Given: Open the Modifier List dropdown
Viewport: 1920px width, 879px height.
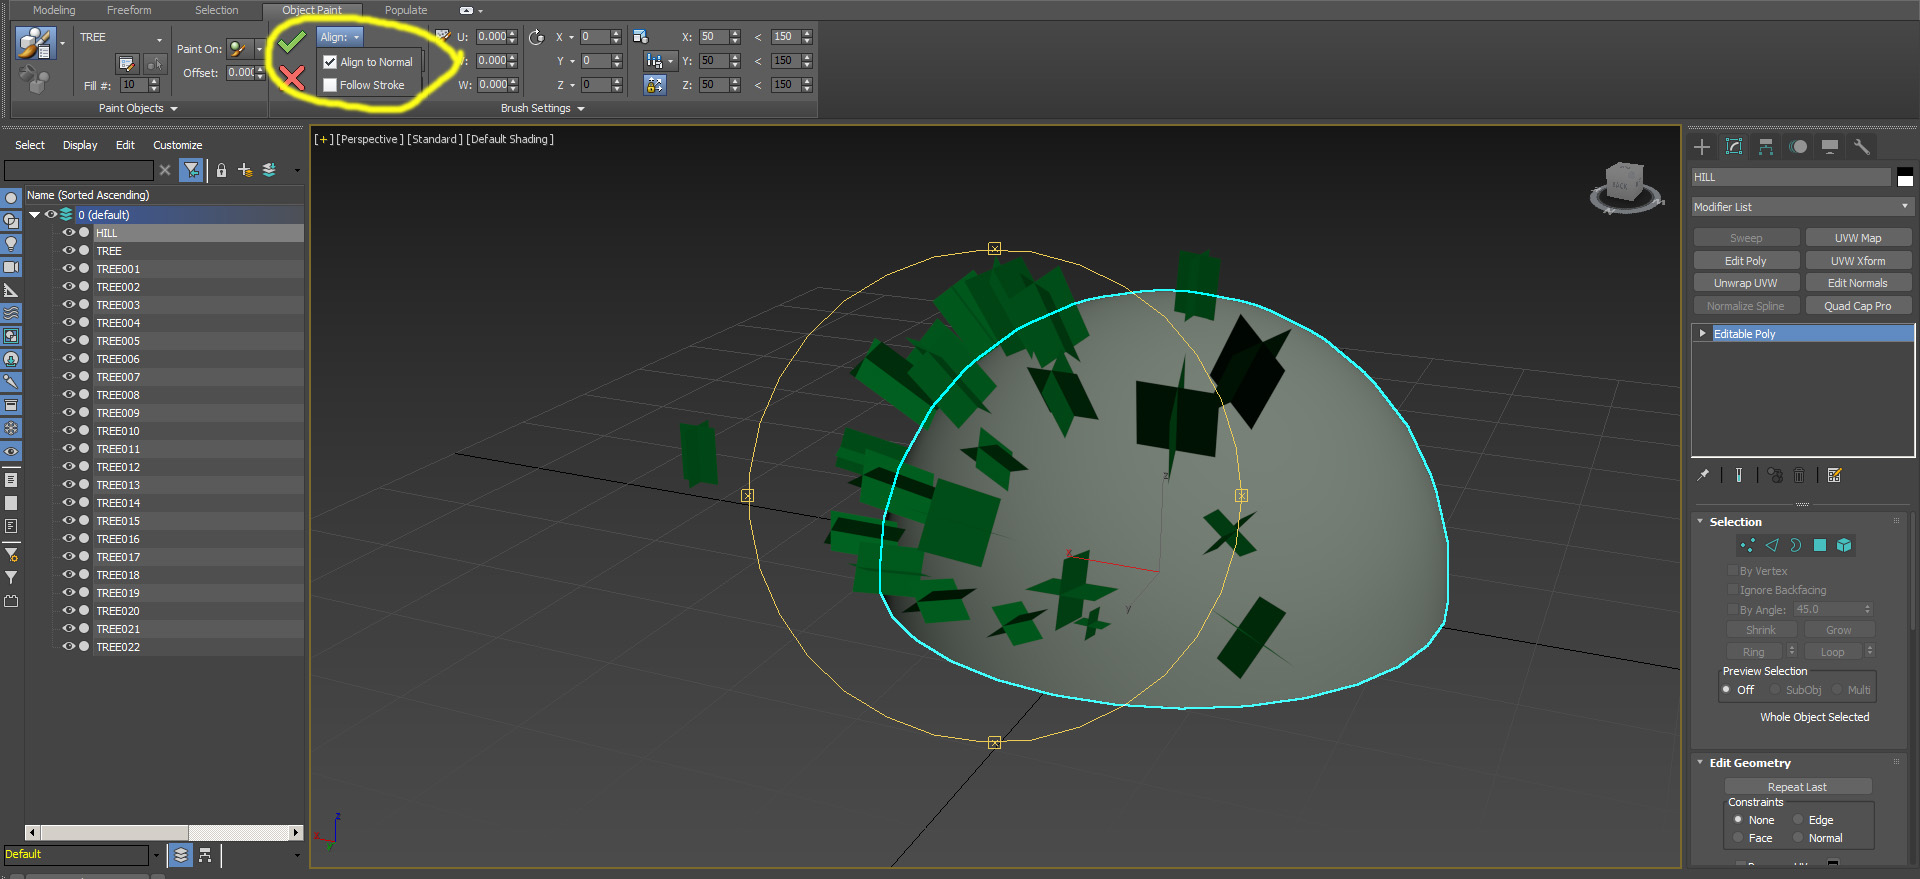Looking at the screenshot, I should tap(1801, 207).
